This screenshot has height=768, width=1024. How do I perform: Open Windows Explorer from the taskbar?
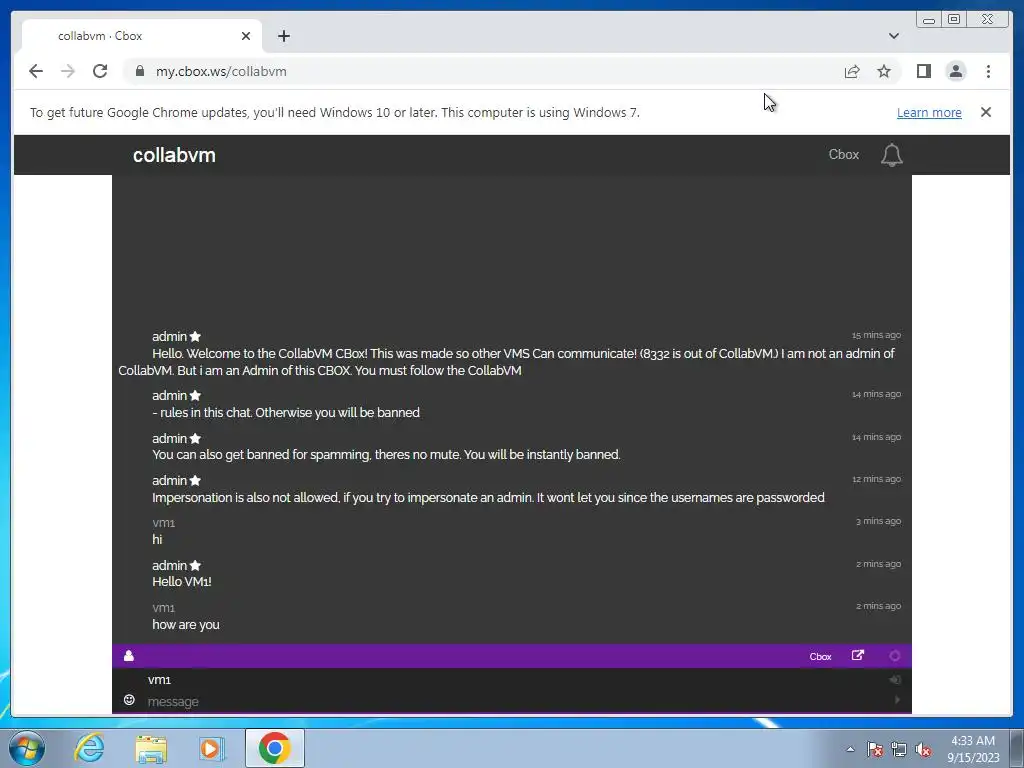coord(151,748)
